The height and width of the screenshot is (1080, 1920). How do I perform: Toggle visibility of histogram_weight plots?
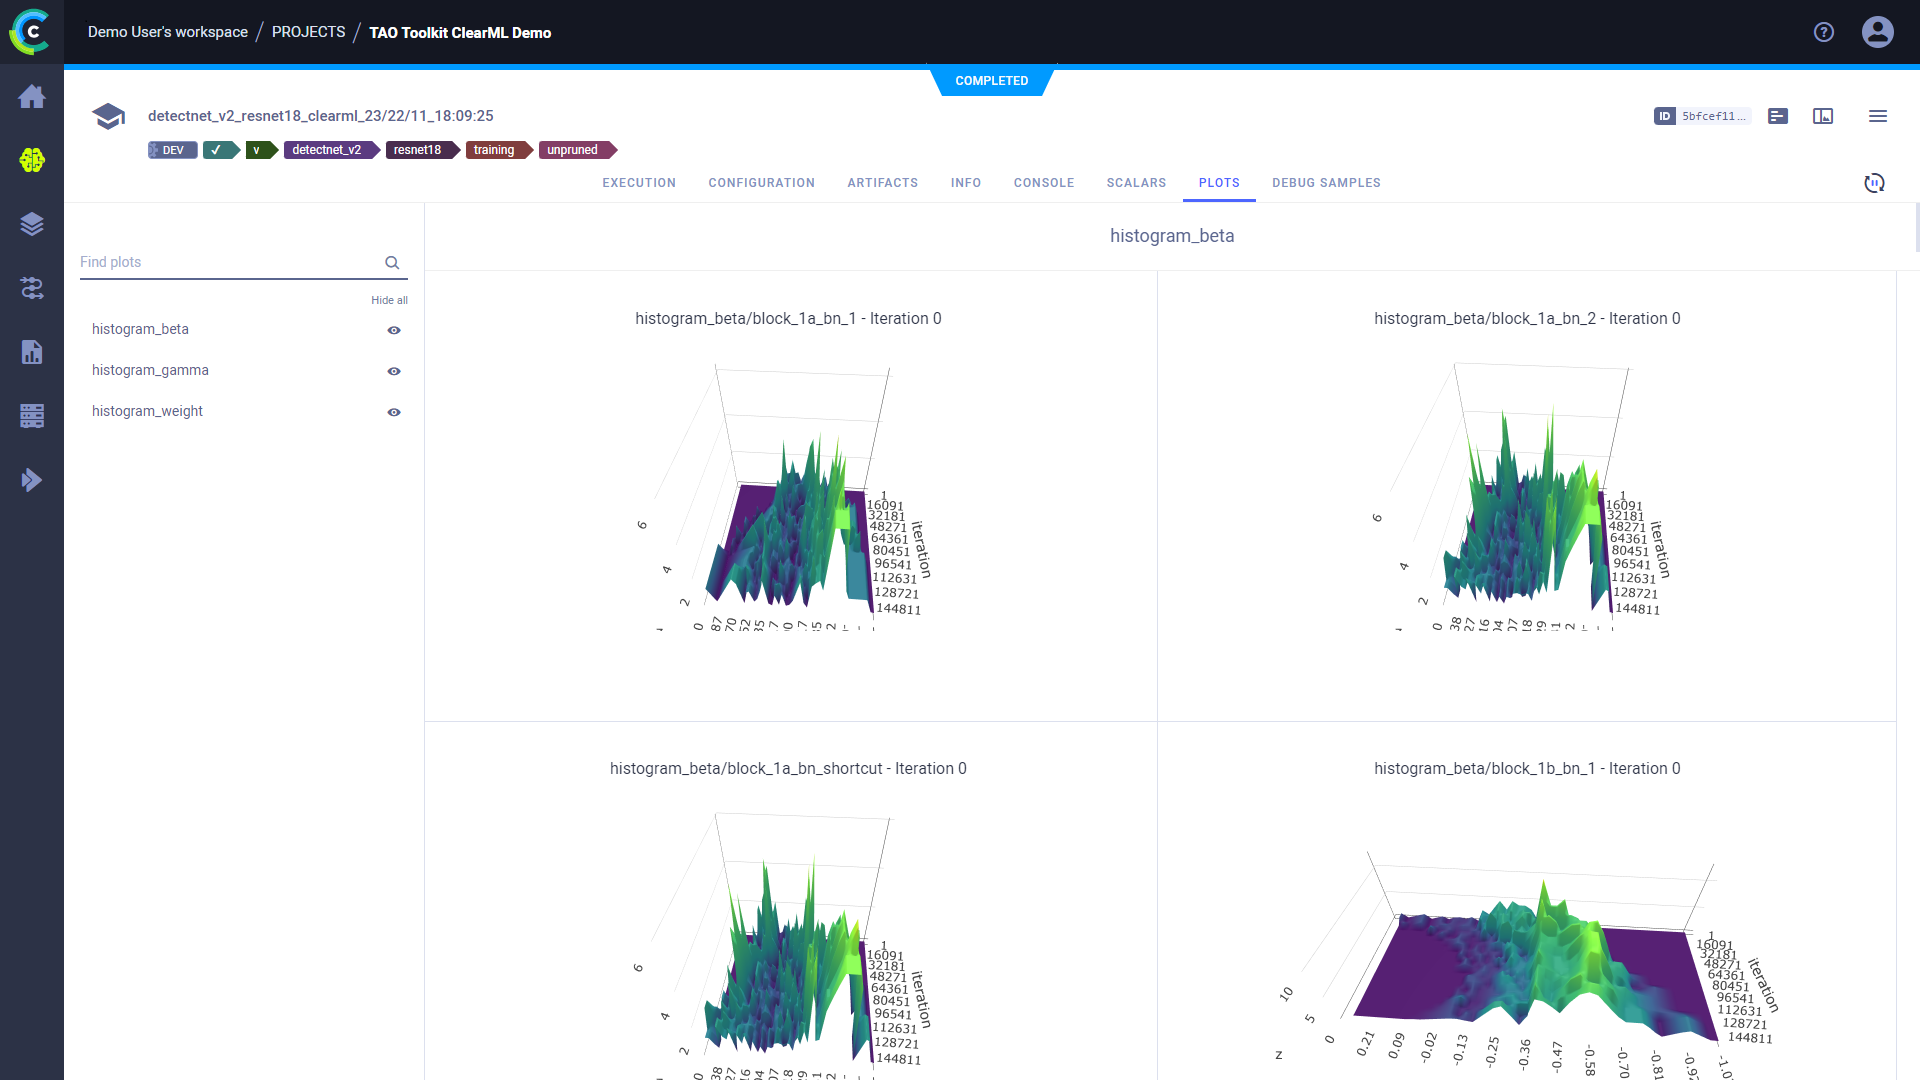[x=396, y=411]
